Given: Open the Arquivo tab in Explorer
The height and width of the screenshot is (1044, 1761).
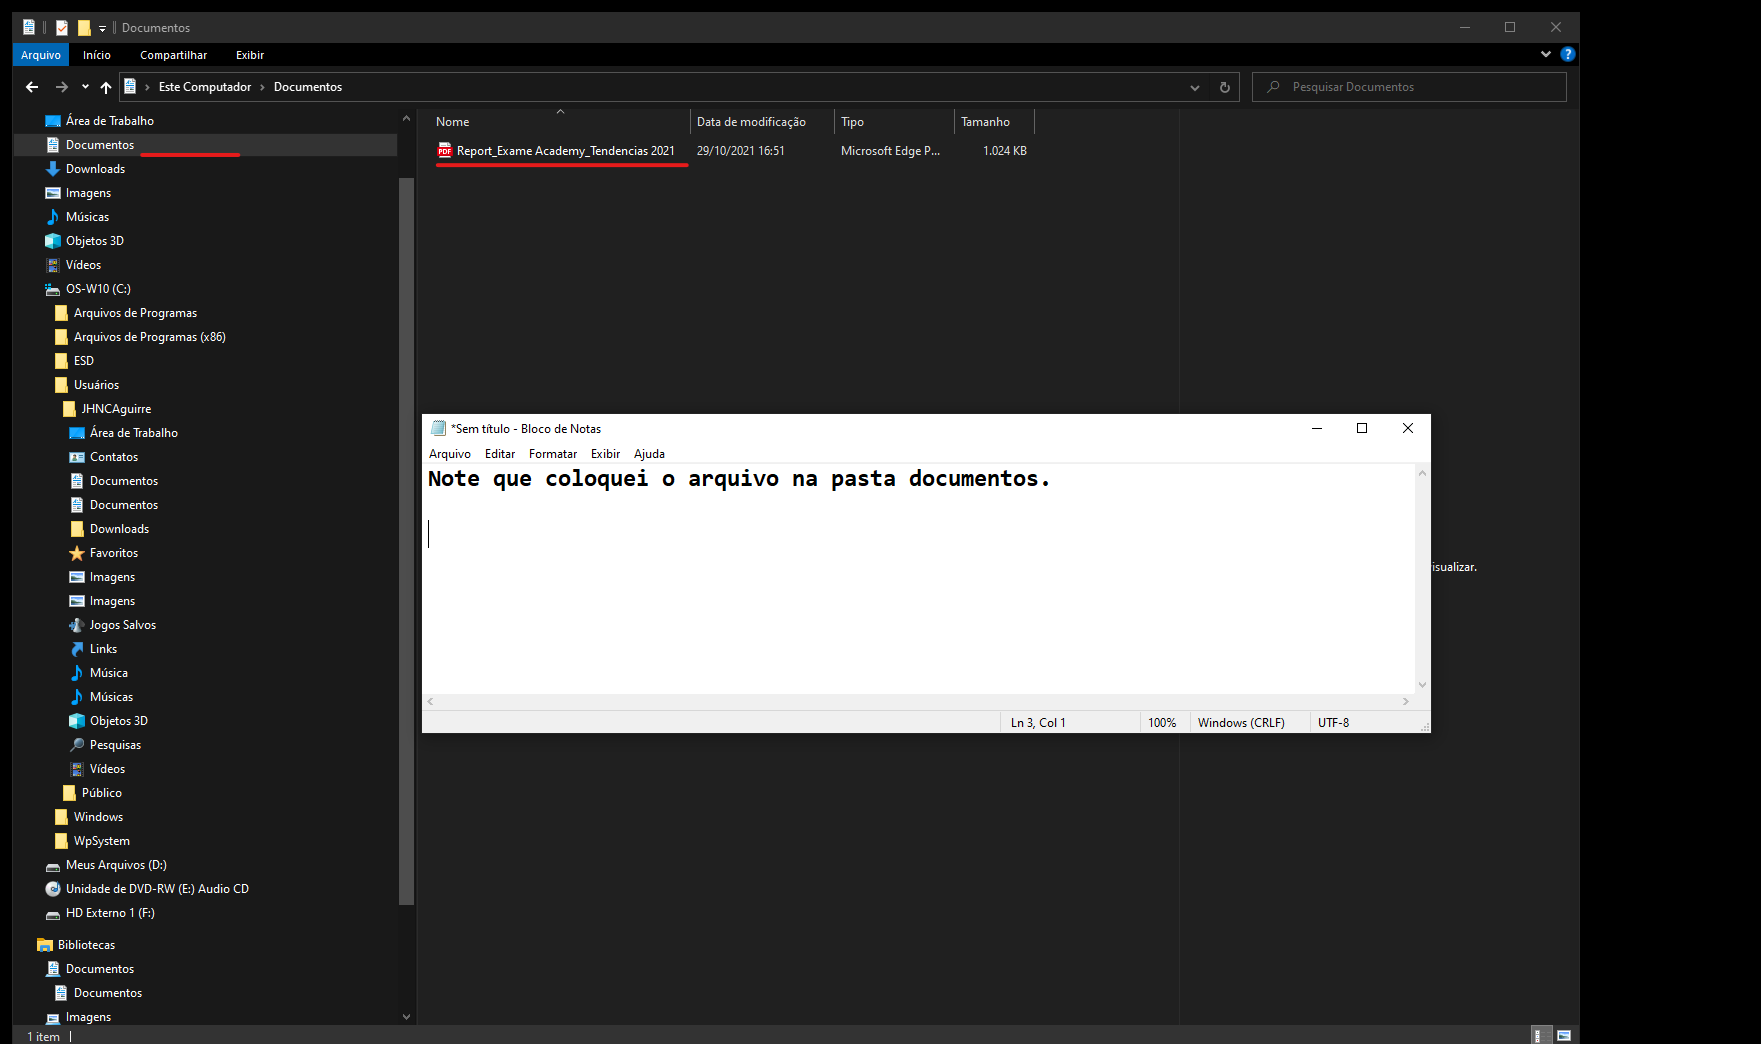Looking at the screenshot, I should point(41,55).
